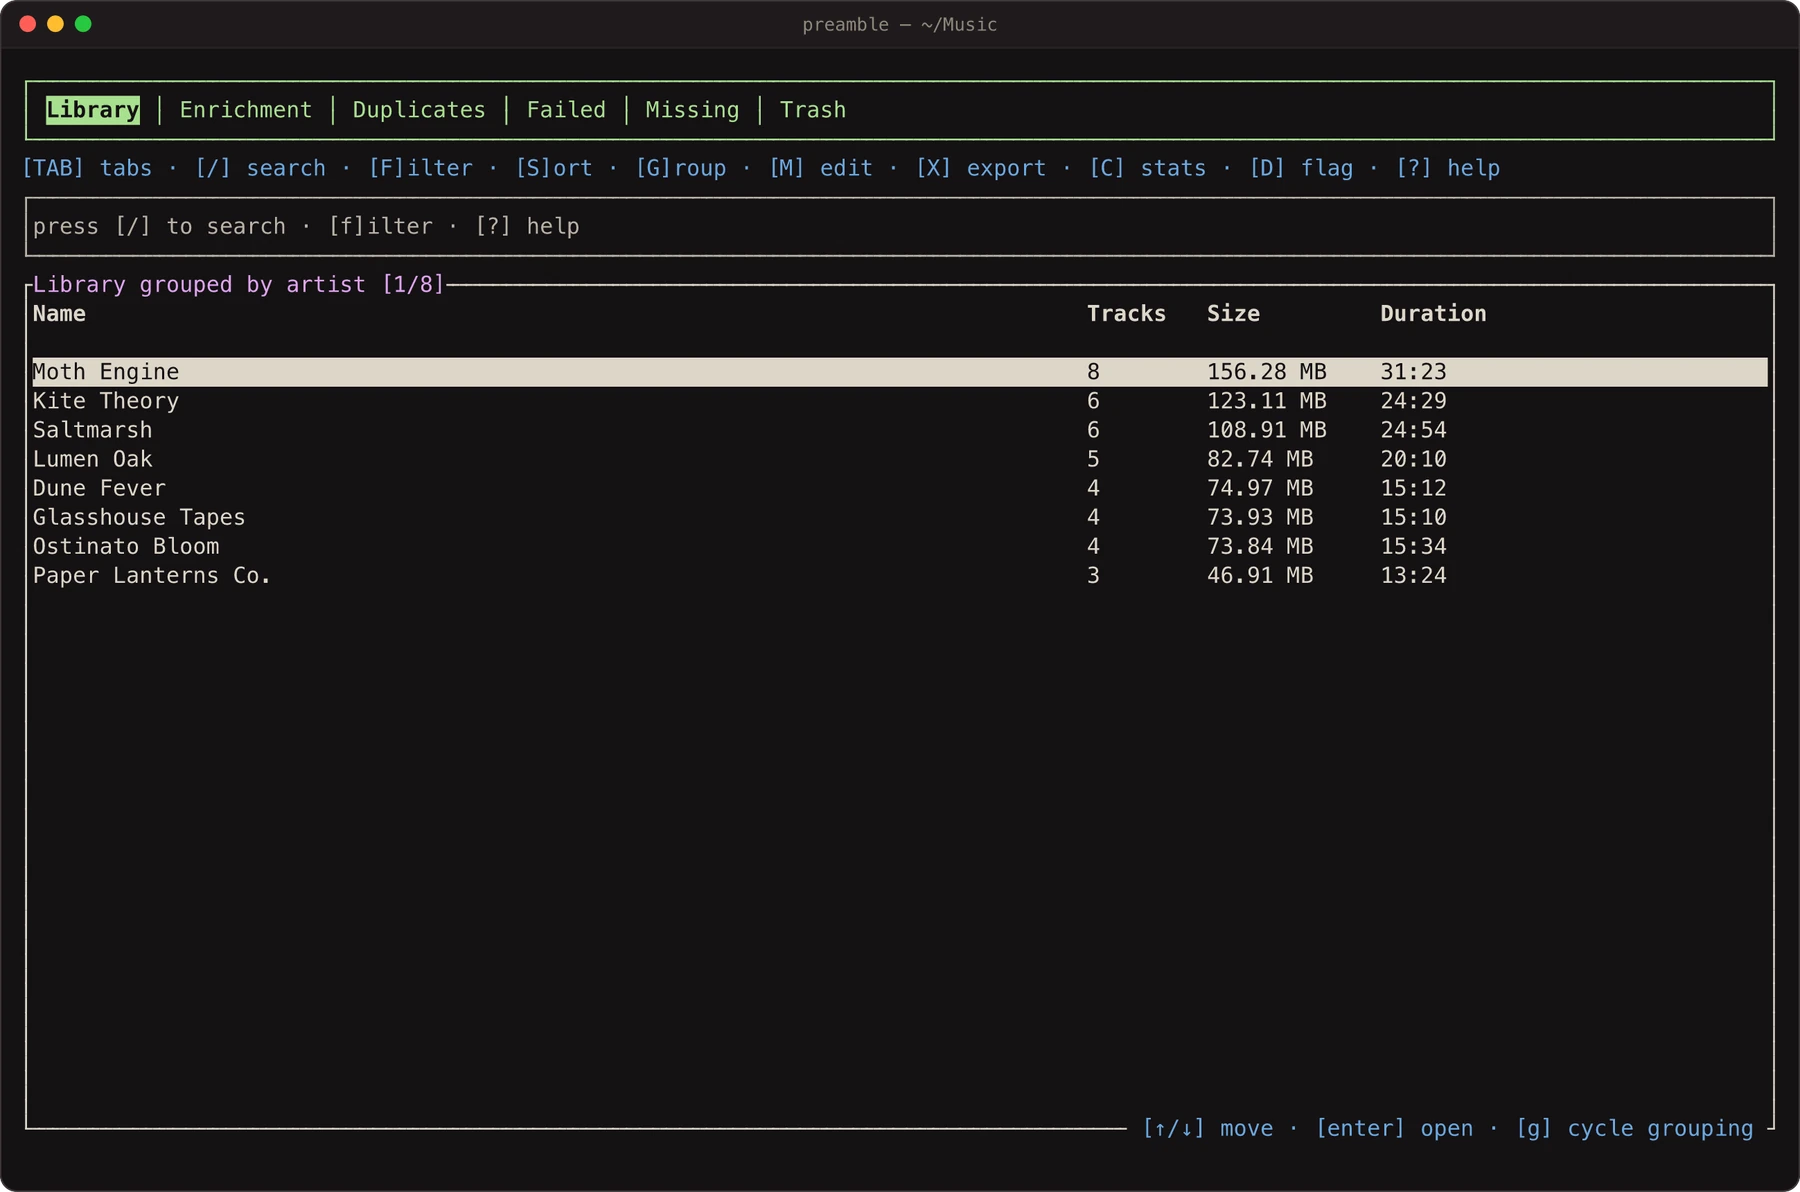Choose the Saltmarsh artist row
The width and height of the screenshot is (1800, 1192).
(900, 430)
